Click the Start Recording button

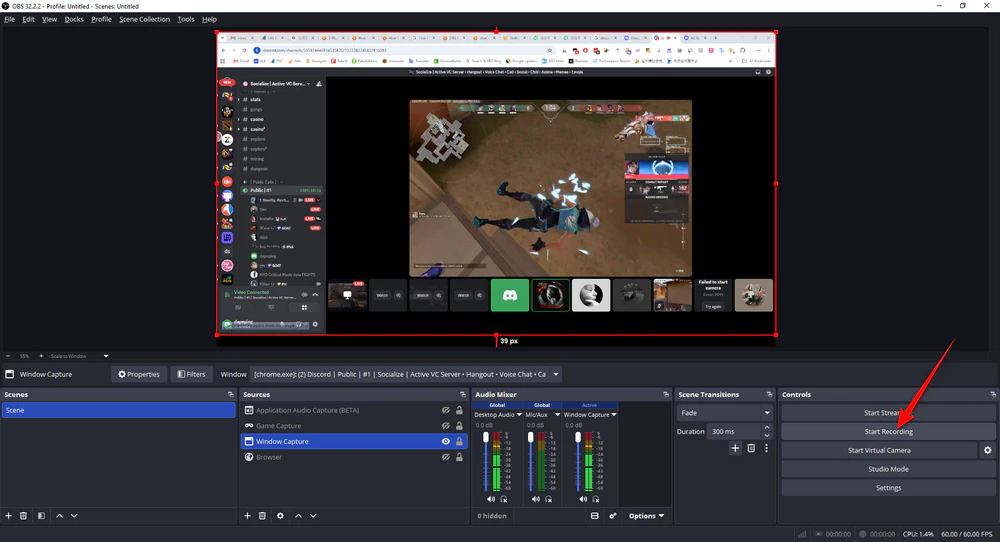(x=888, y=432)
